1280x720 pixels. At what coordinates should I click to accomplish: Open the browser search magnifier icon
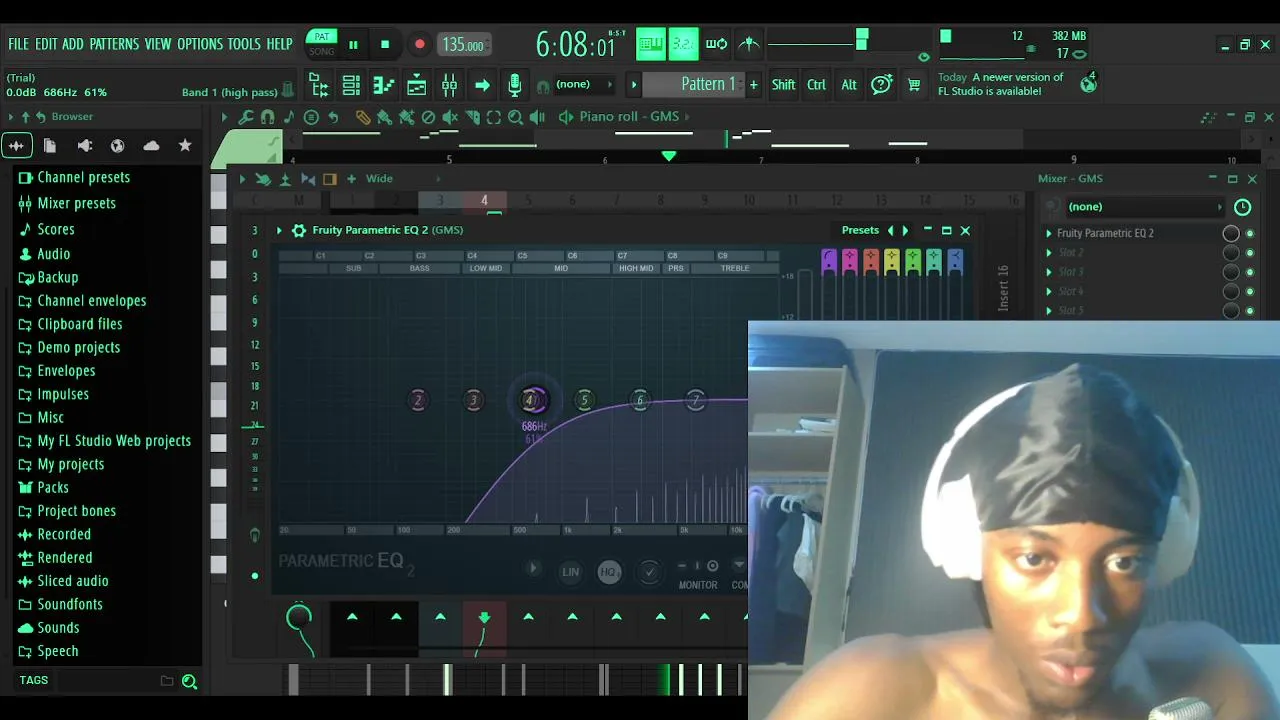(189, 681)
